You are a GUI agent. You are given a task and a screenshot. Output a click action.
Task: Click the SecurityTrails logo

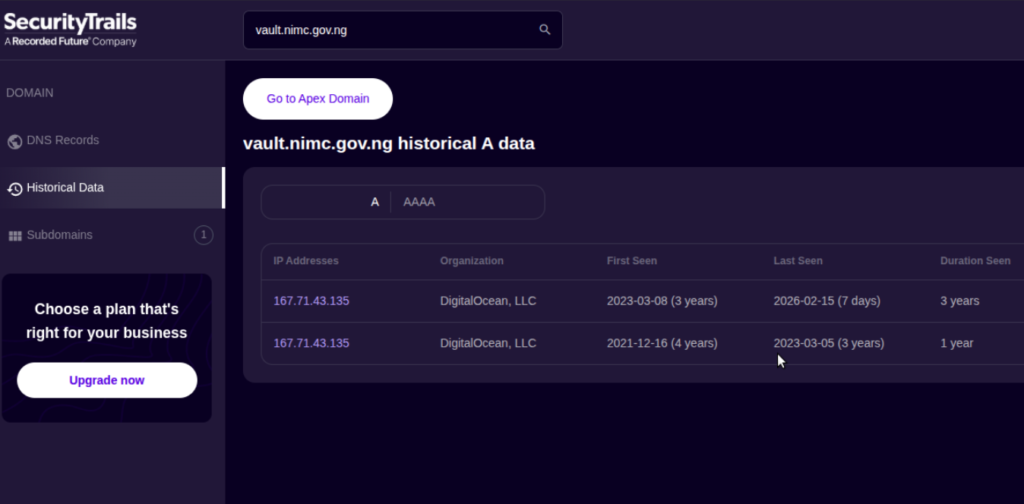click(x=70, y=29)
